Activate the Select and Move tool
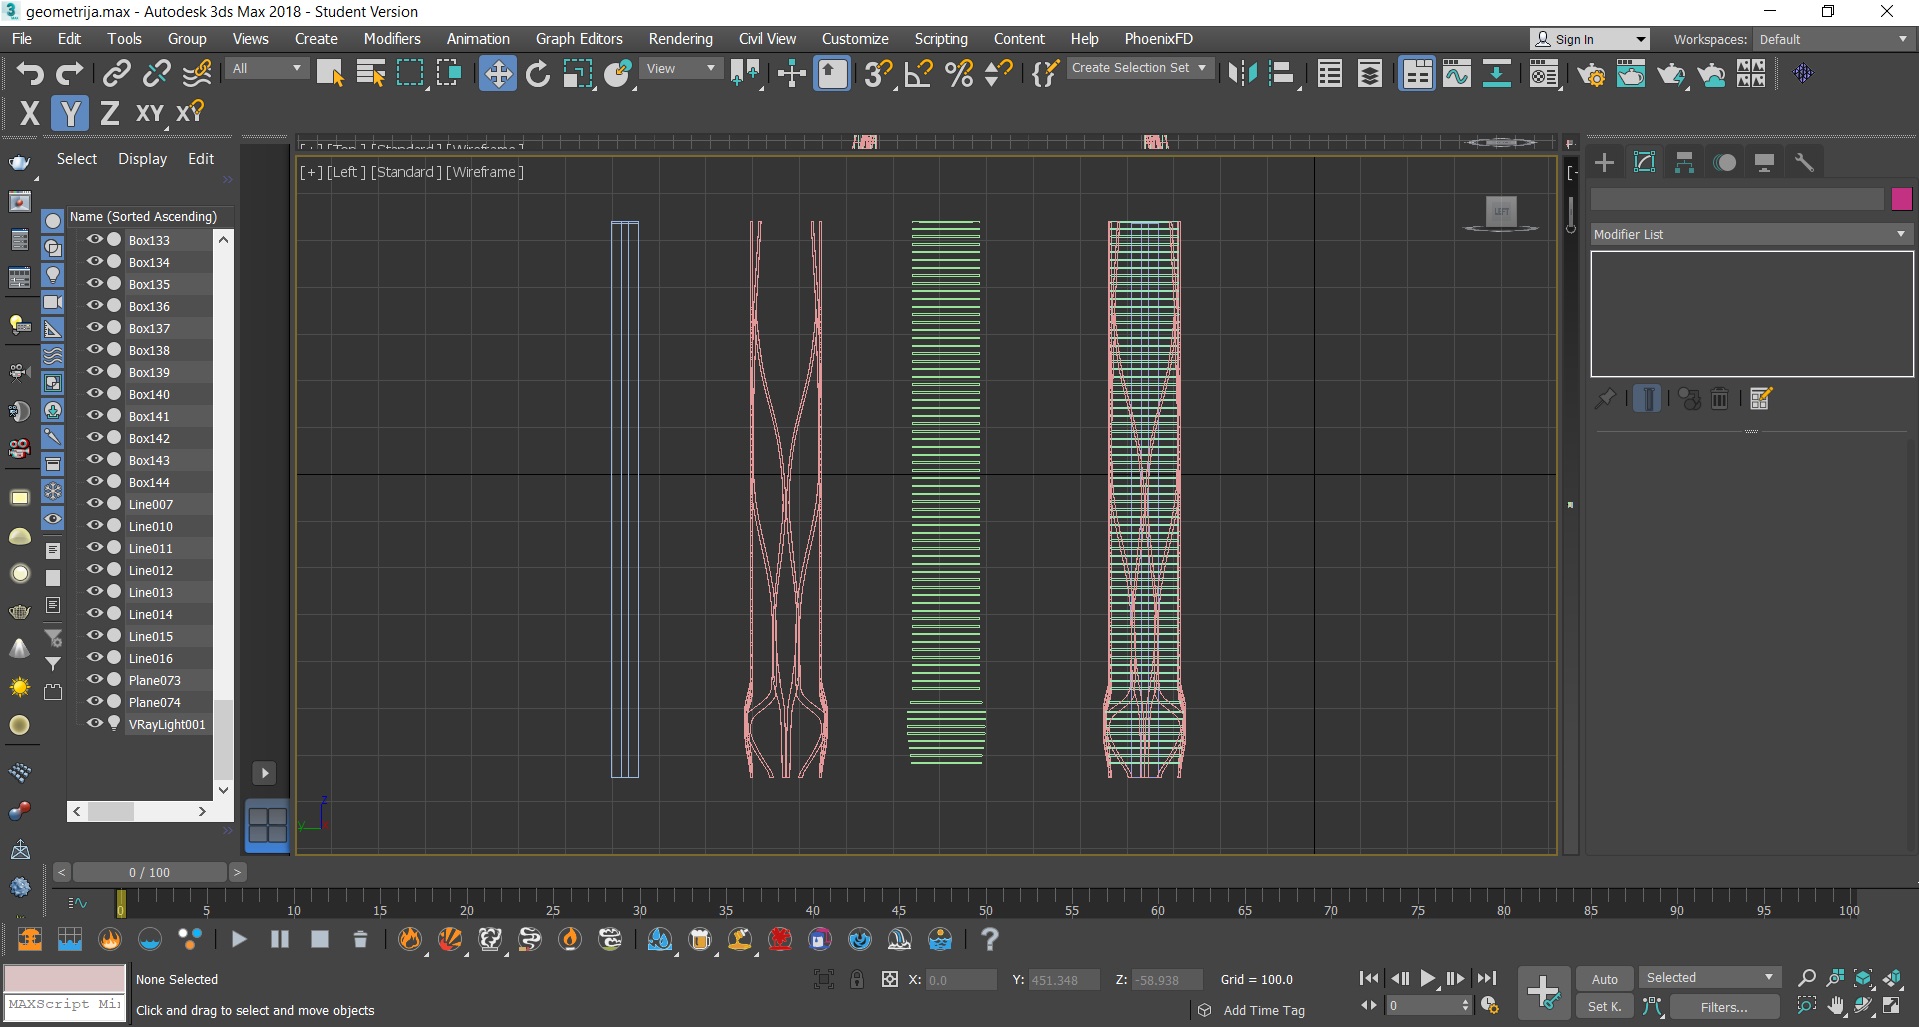1919x1027 pixels. 497,74
